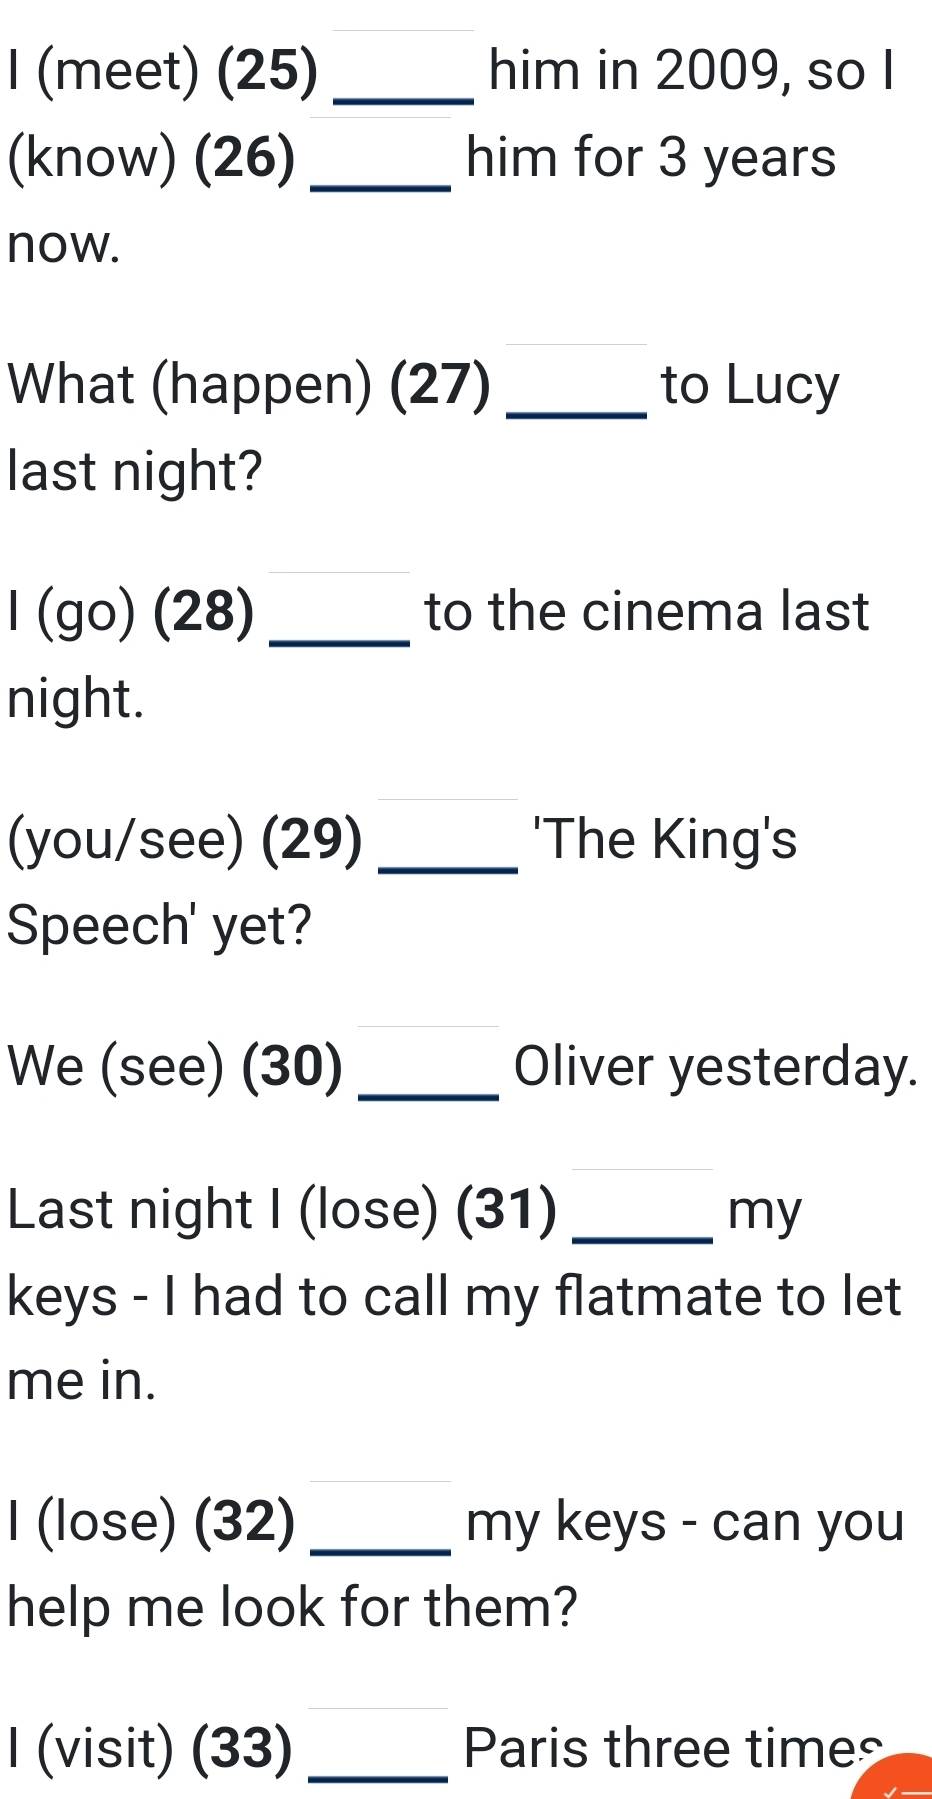Click the bold number label (27)

441,385
